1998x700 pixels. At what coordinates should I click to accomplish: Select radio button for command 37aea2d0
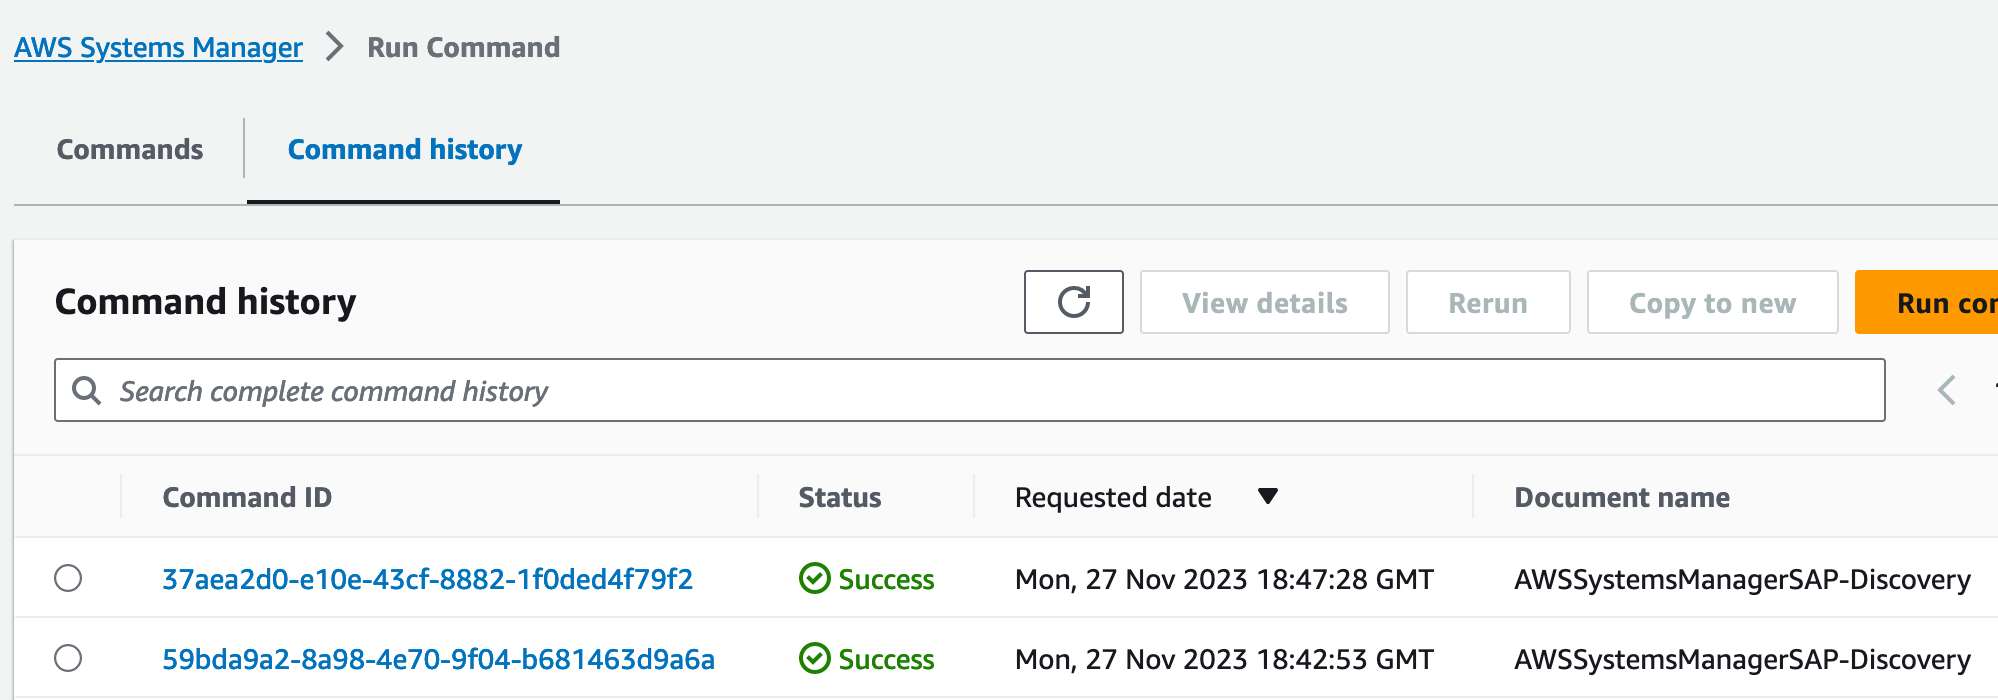click(68, 578)
